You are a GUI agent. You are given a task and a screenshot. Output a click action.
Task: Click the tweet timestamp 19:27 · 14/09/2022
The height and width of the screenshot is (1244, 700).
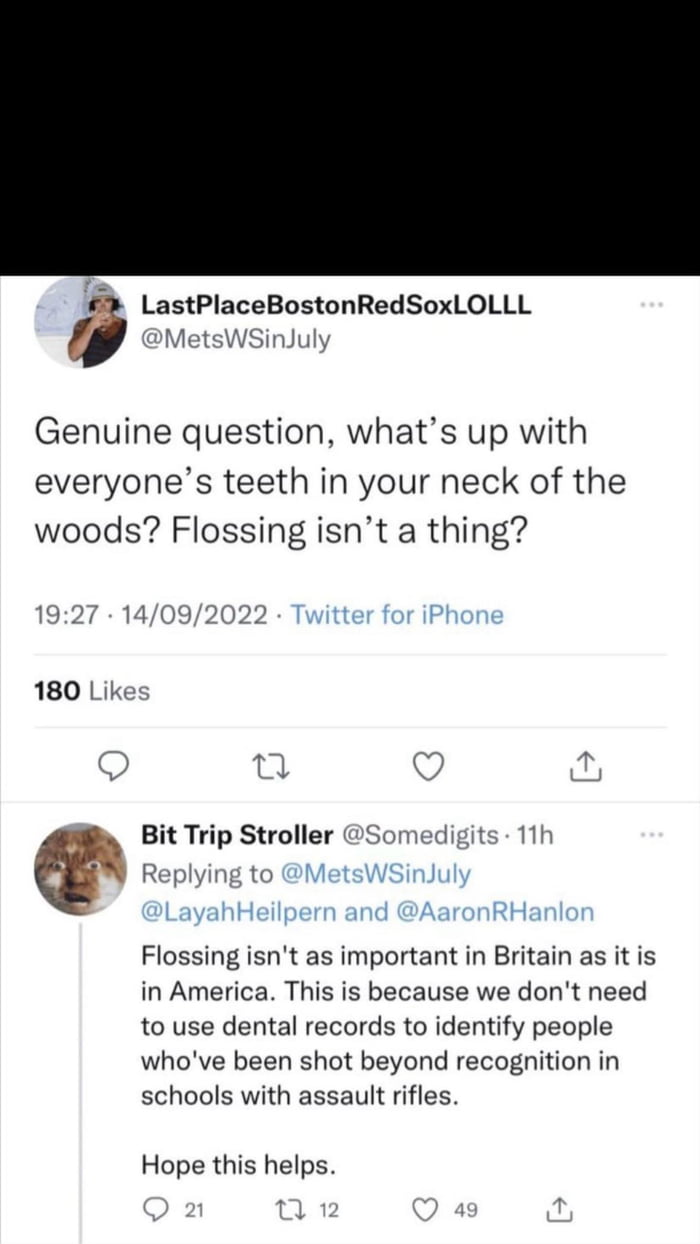click(152, 615)
